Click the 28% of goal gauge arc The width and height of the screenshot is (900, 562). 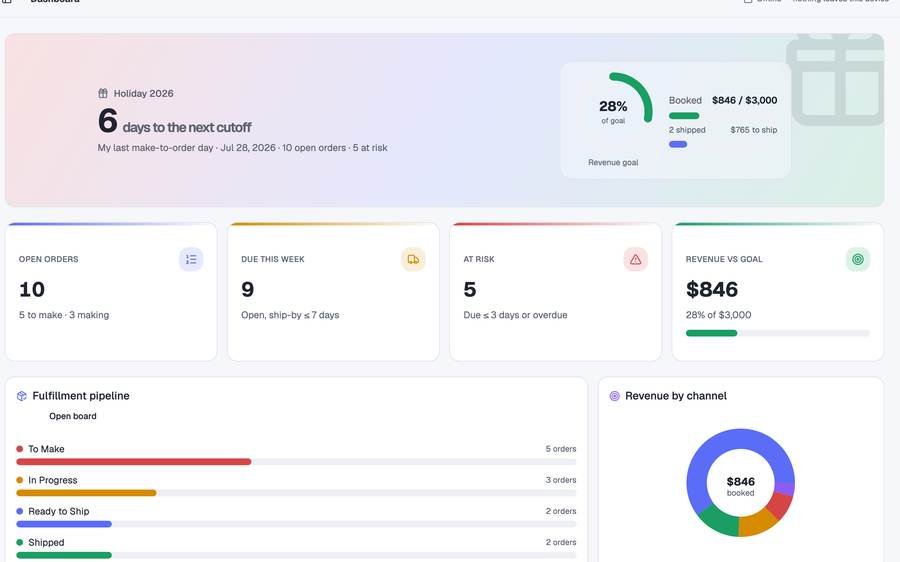click(642, 88)
